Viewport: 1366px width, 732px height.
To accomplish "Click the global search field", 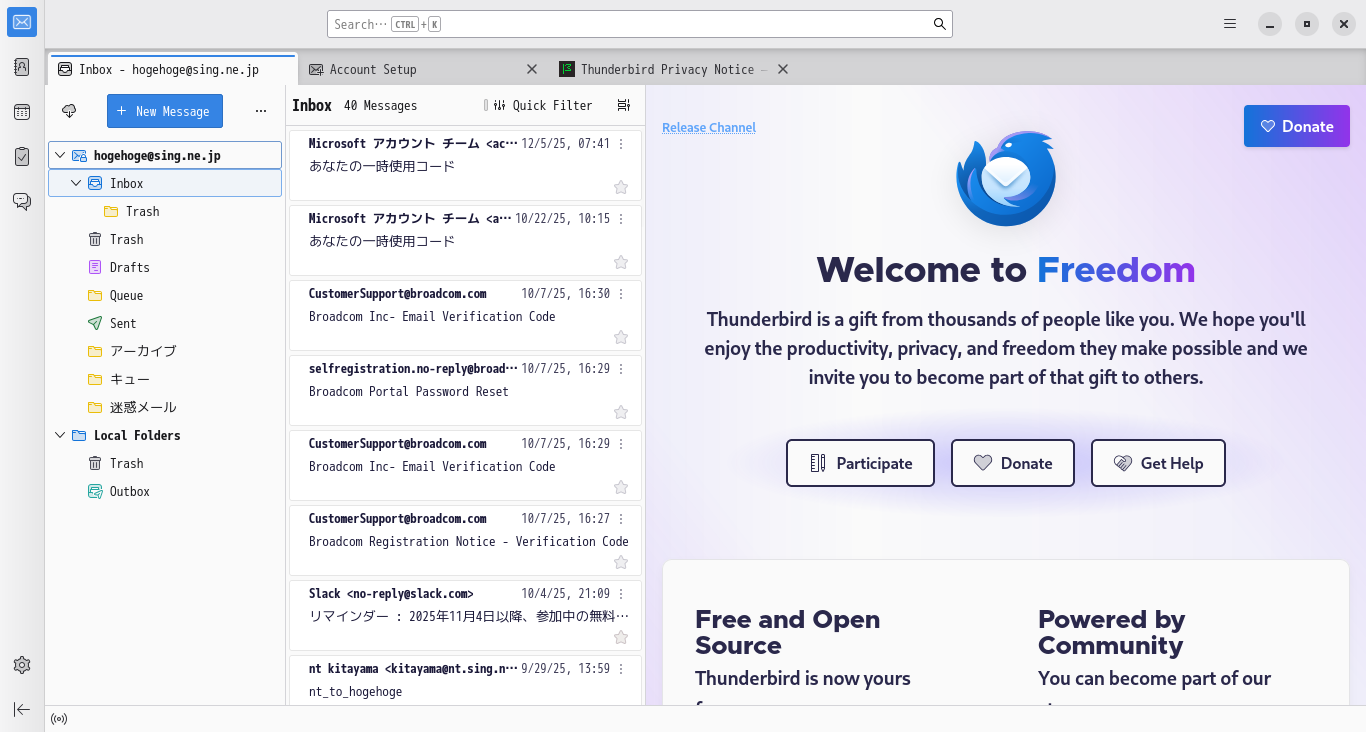I will coord(640,24).
